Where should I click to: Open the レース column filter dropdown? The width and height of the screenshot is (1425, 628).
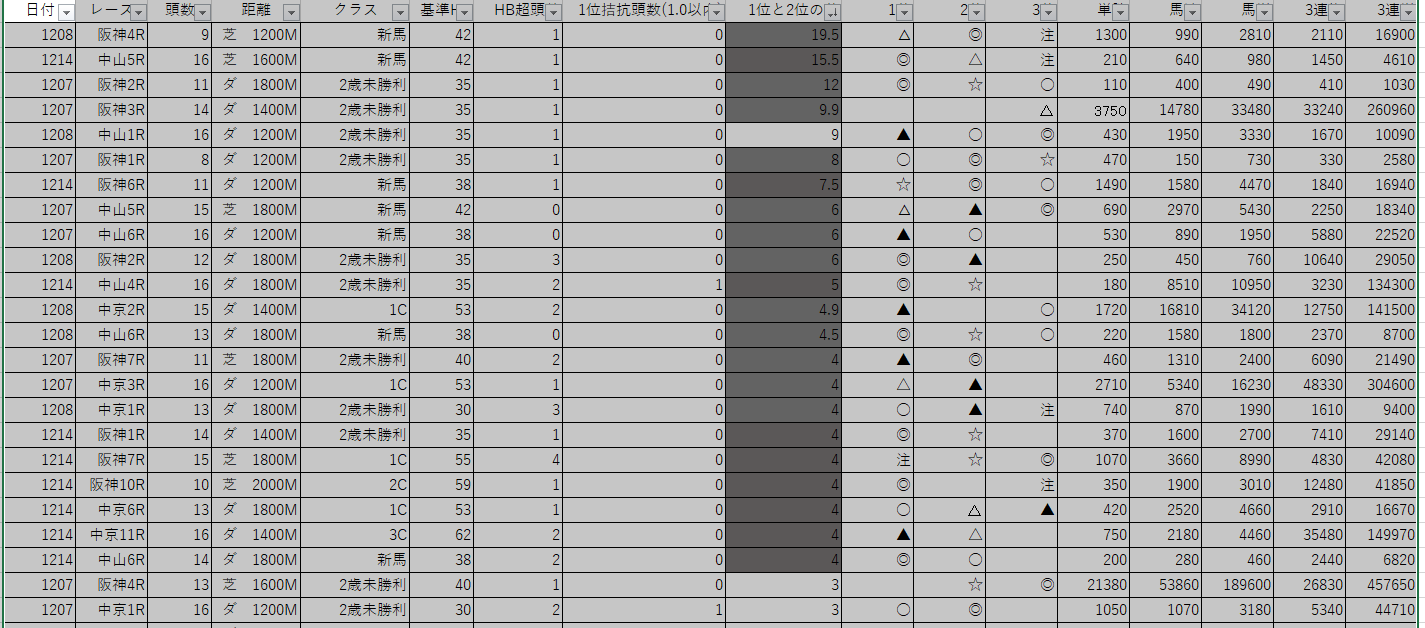pyautogui.click(x=139, y=12)
